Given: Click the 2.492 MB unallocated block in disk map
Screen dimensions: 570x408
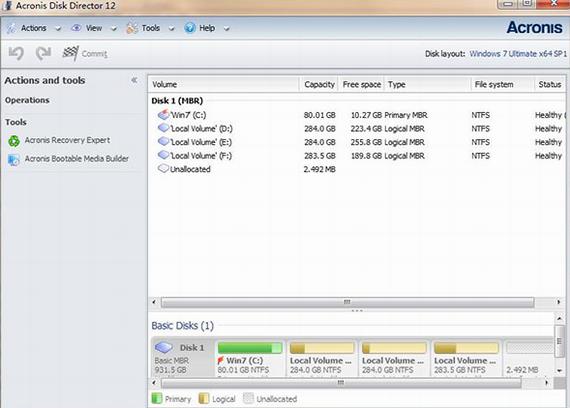Looking at the screenshot, I should [x=529, y=358].
